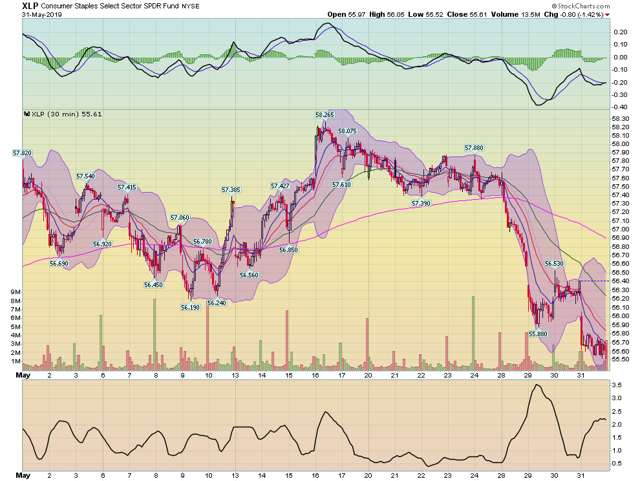Click the 56.190 low price label
640x481 pixels.
[x=191, y=307]
